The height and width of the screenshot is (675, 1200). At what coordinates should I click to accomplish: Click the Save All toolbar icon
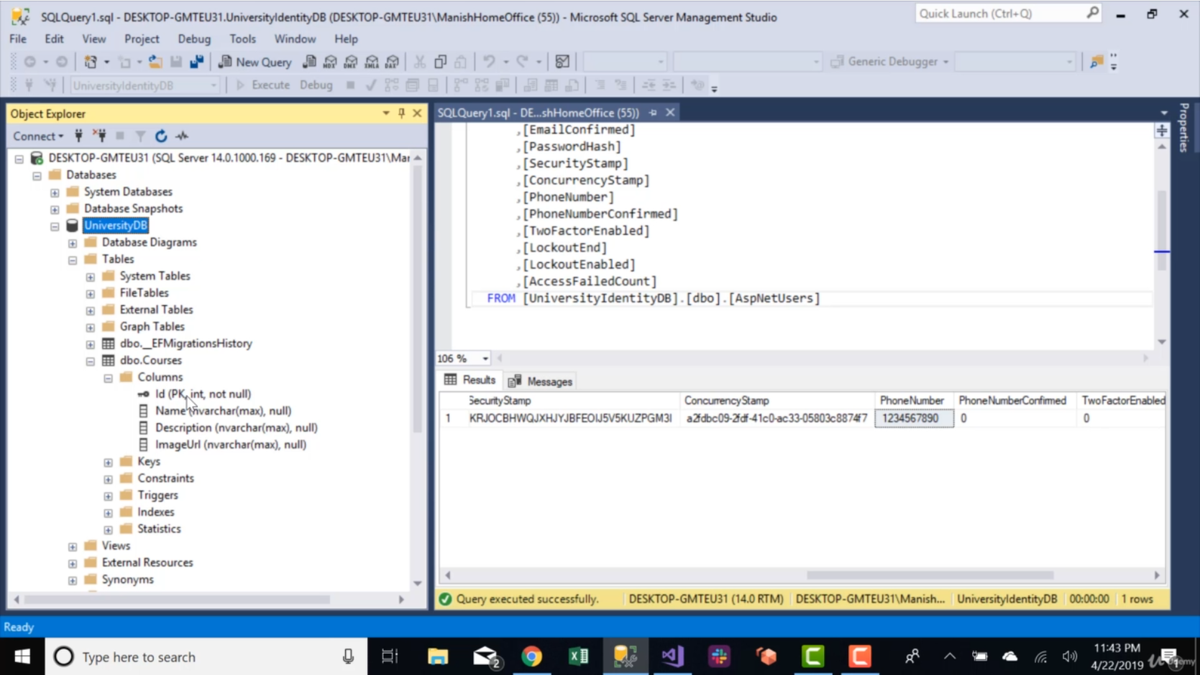click(197, 62)
